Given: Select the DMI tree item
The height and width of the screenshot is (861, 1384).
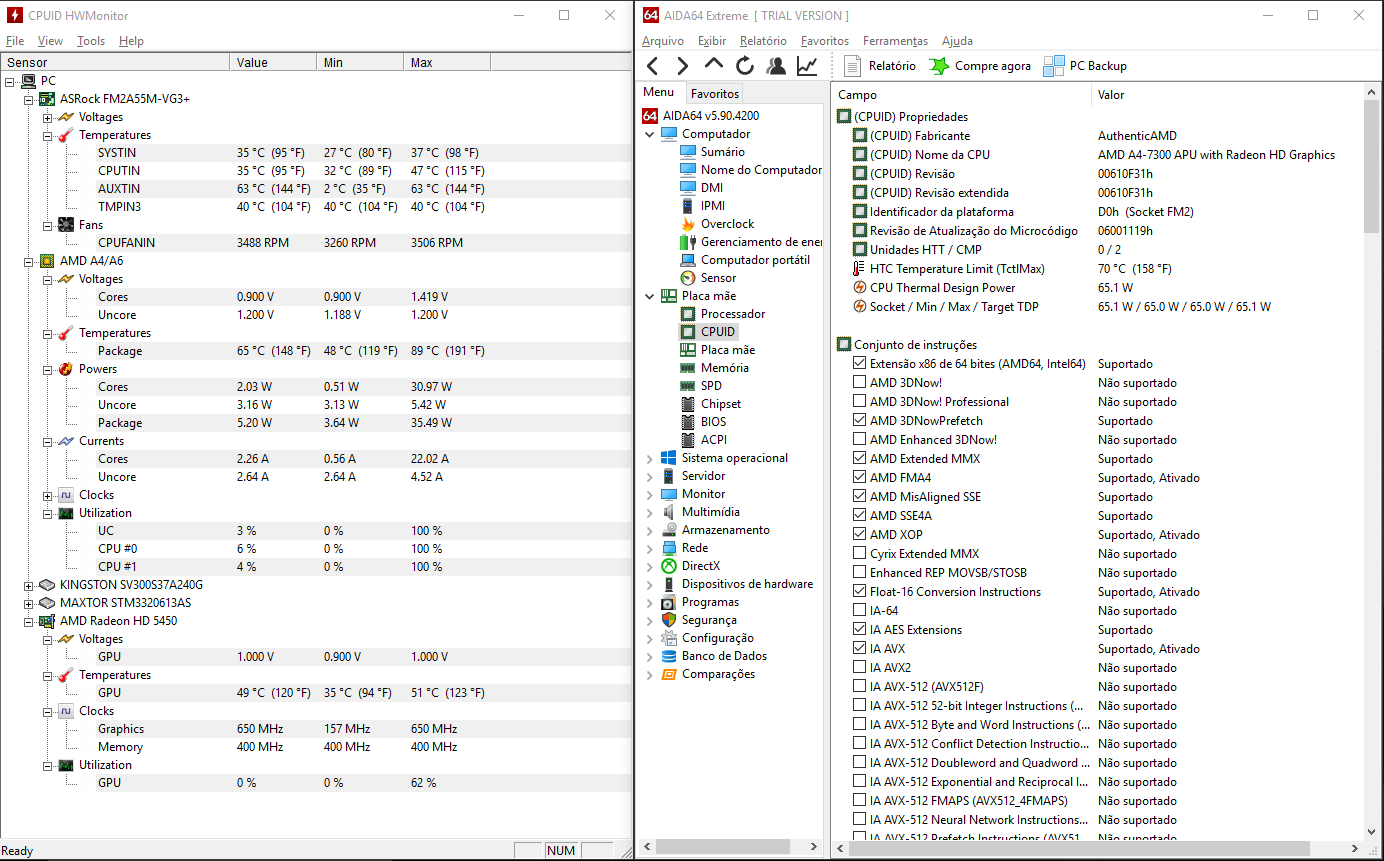Looking at the screenshot, I should point(711,188).
